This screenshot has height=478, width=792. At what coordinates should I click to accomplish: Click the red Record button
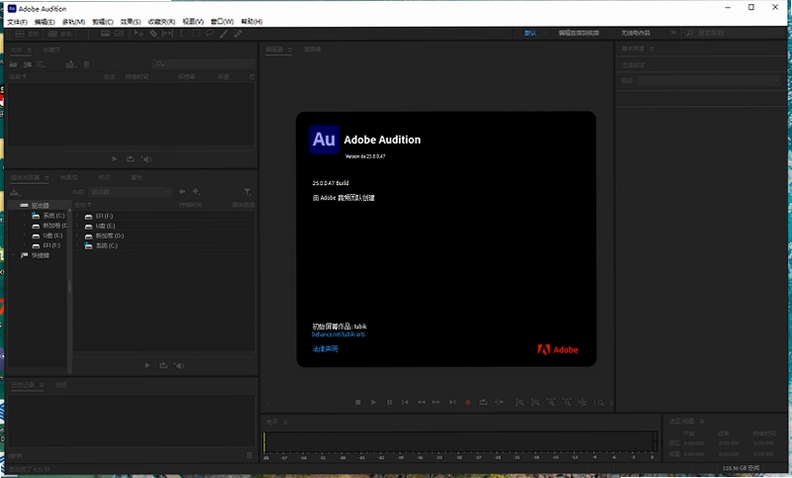point(468,402)
